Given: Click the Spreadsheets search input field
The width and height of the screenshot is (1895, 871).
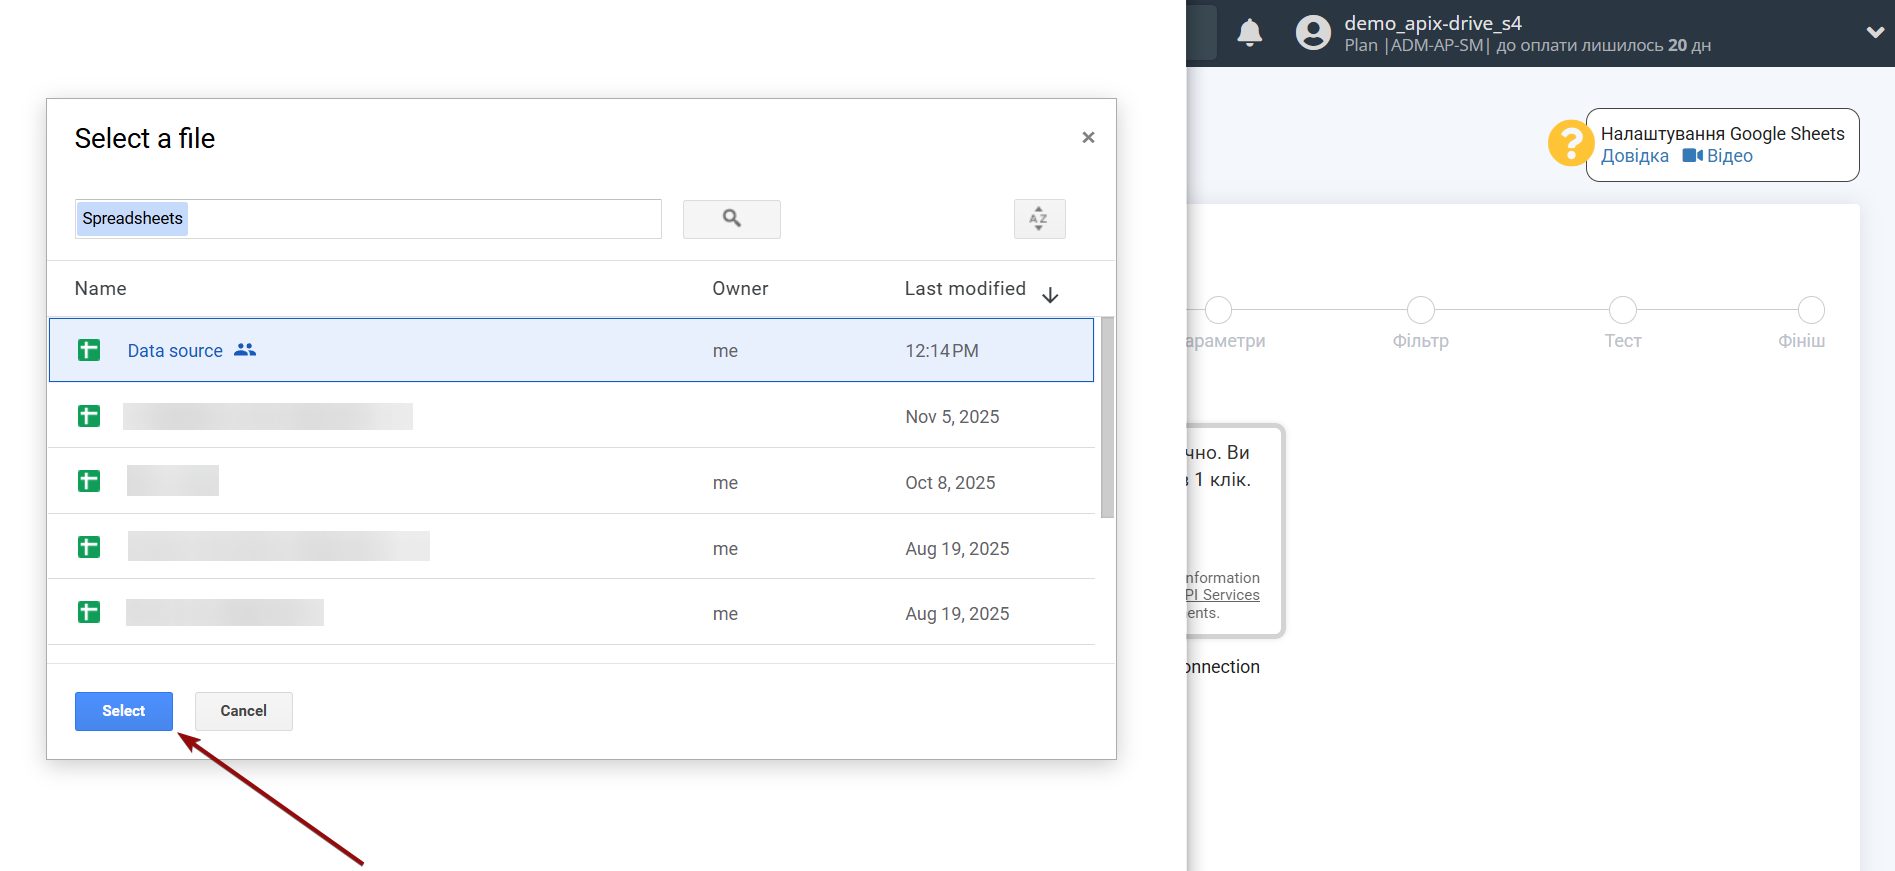Looking at the screenshot, I should (368, 219).
